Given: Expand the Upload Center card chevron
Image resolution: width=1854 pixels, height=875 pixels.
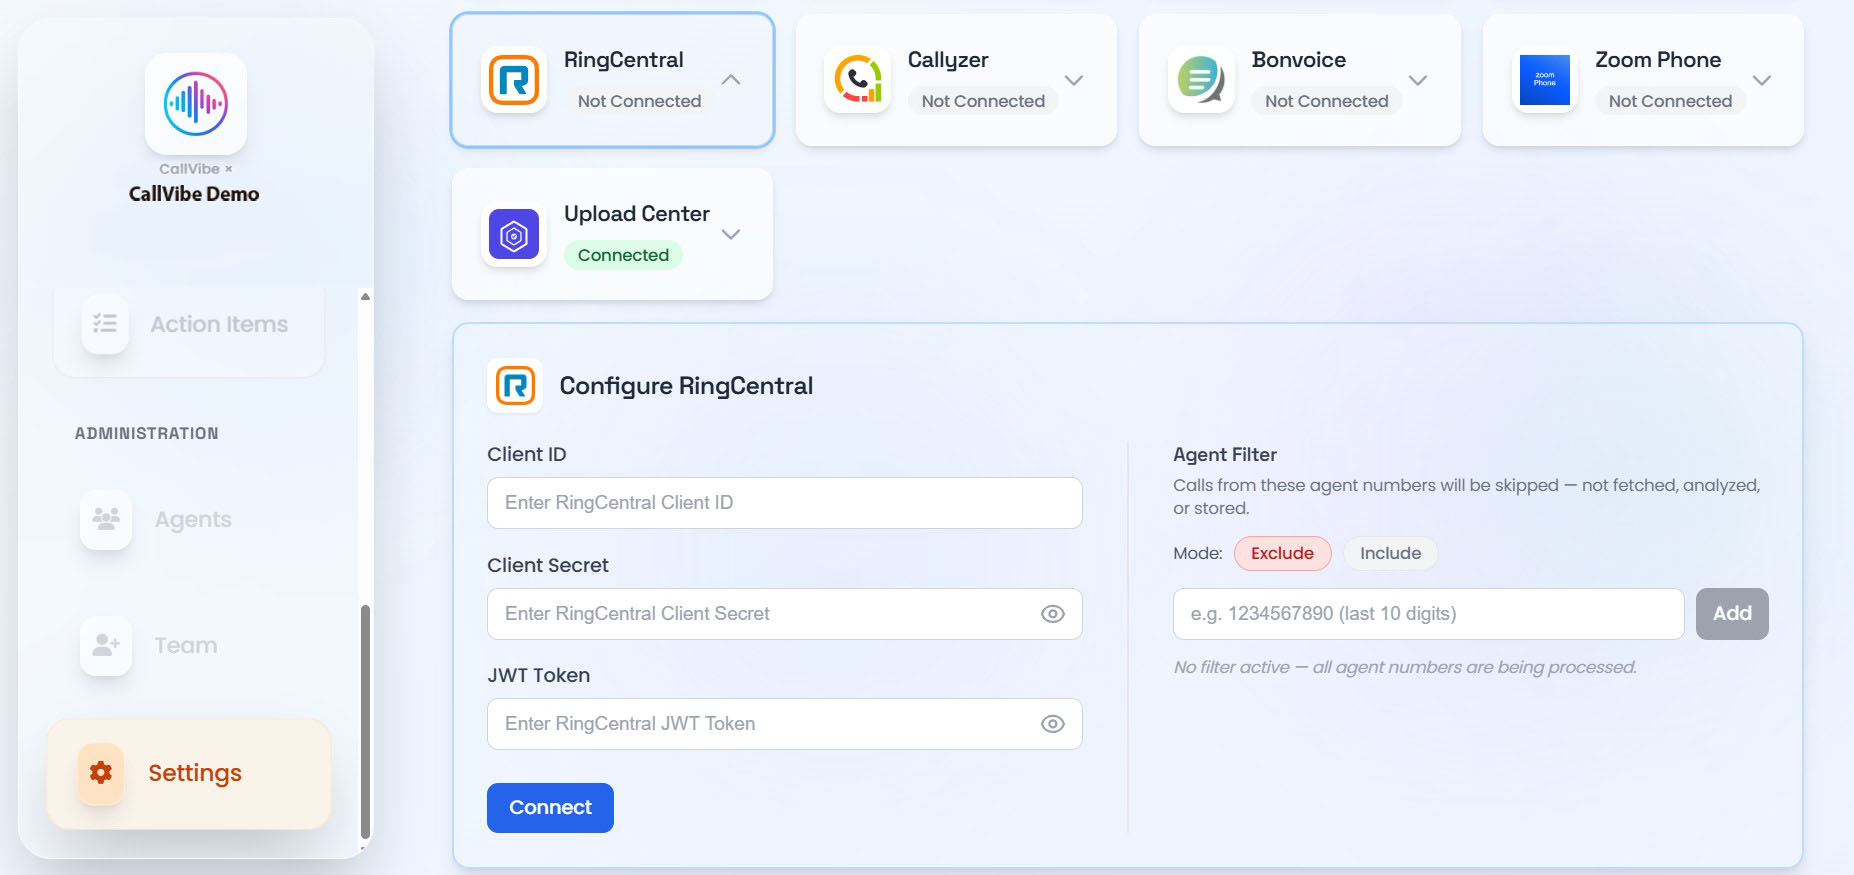Looking at the screenshot, I should pos(731,234).
